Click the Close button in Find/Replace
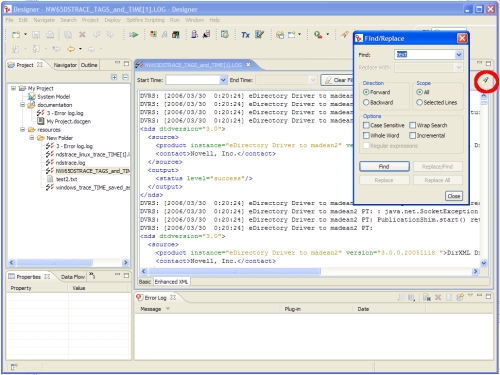This screenshot has height=375, width=500. pyautogui.click(x=454, y=196)
